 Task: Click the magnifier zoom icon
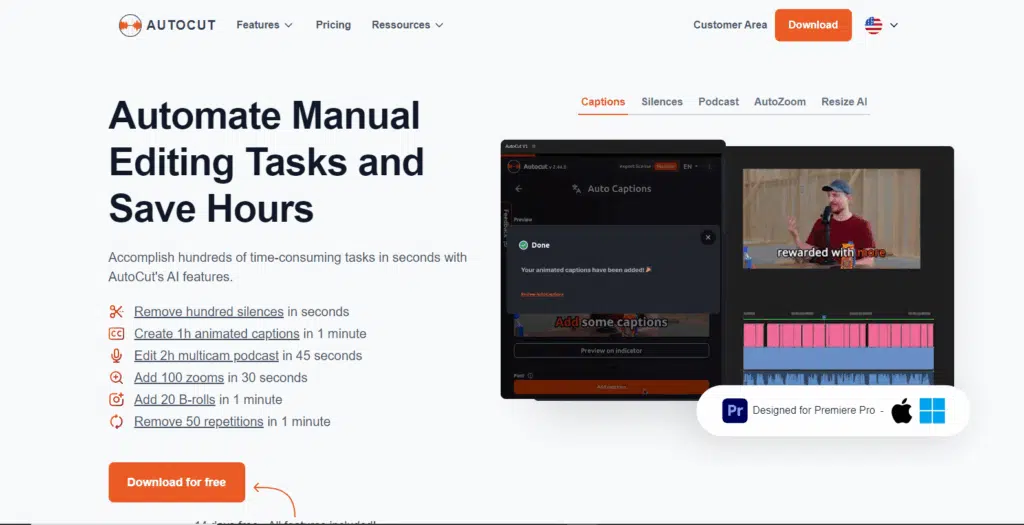(x=116, y=377)
